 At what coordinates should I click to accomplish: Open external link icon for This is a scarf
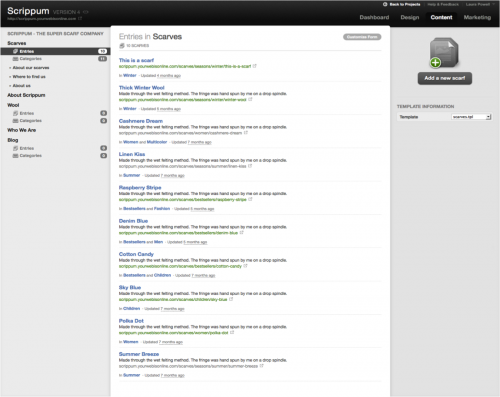coord(254,66)
